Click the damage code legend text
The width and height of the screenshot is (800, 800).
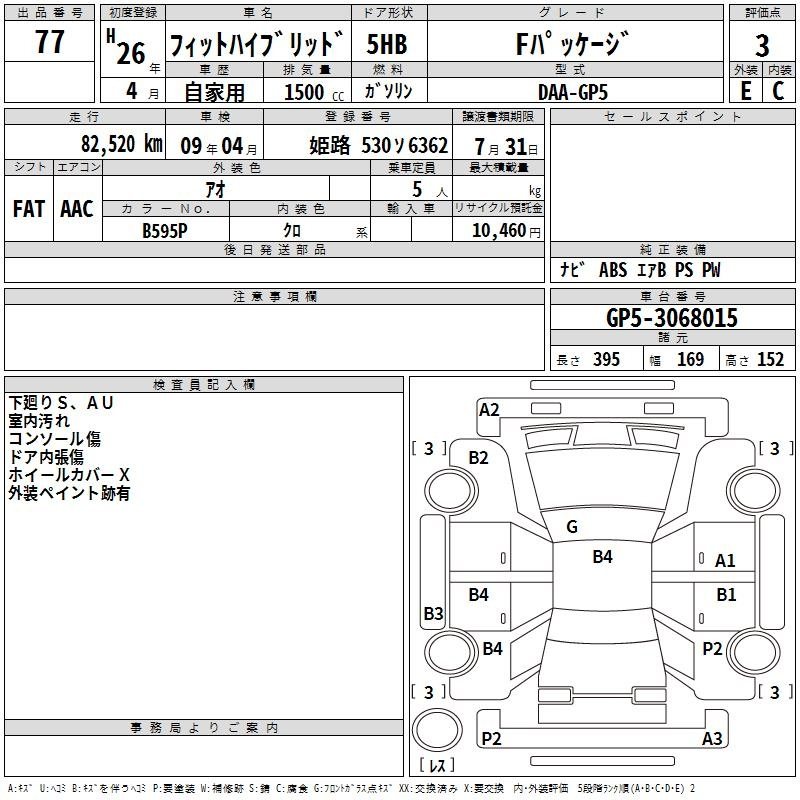tap(351, 788)
